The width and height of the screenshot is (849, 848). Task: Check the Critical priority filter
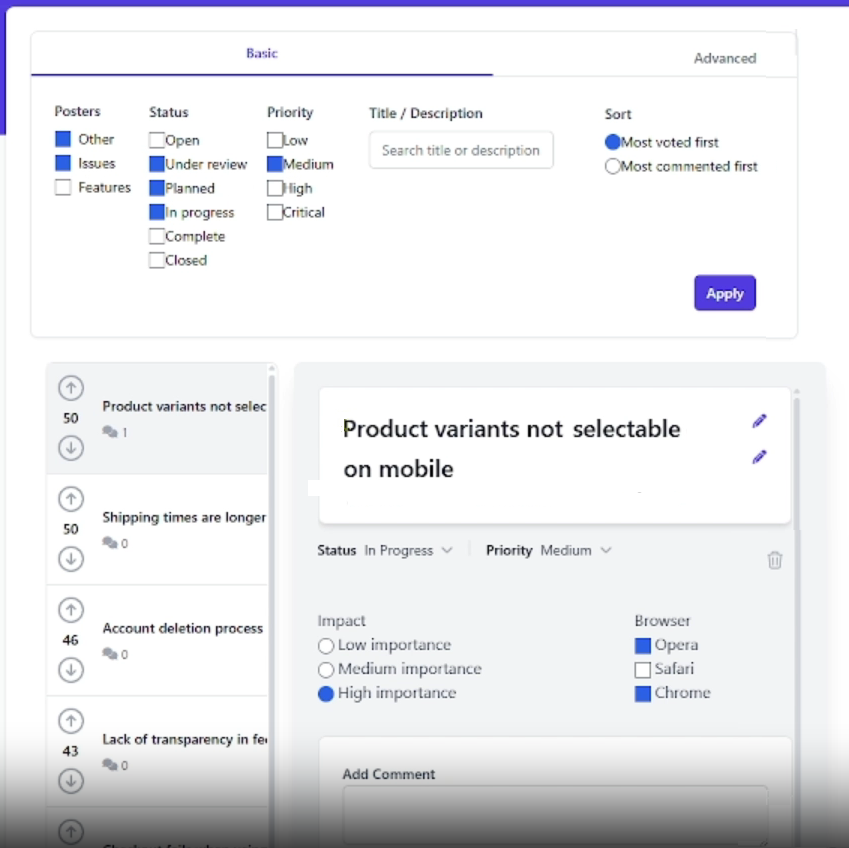pos(275,212)
